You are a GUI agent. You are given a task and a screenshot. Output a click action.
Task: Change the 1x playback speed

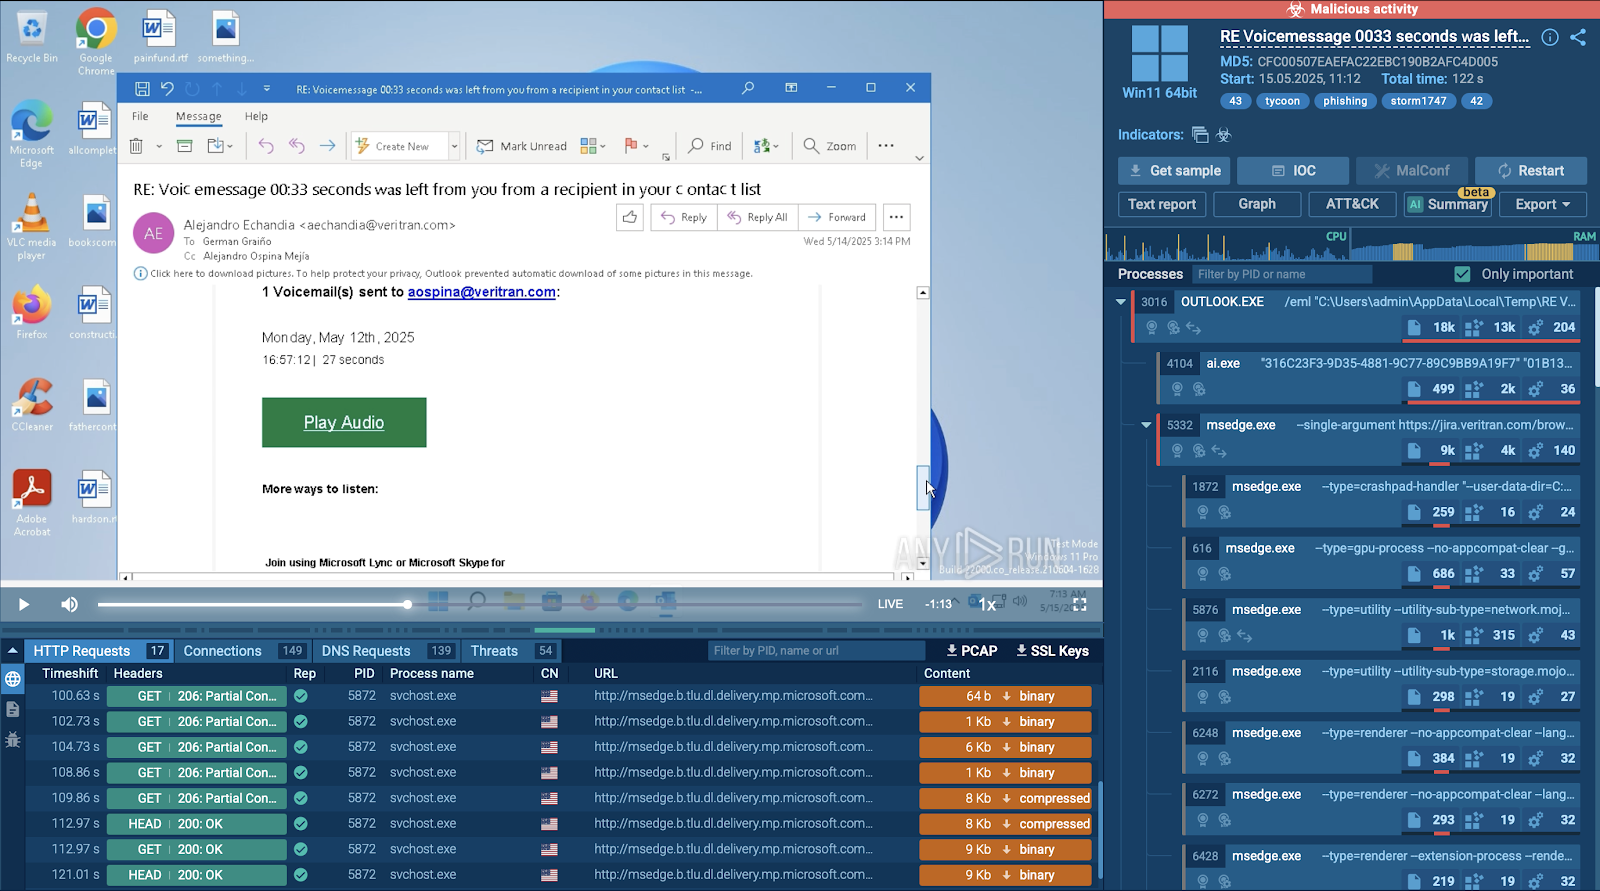click(987, 604)
